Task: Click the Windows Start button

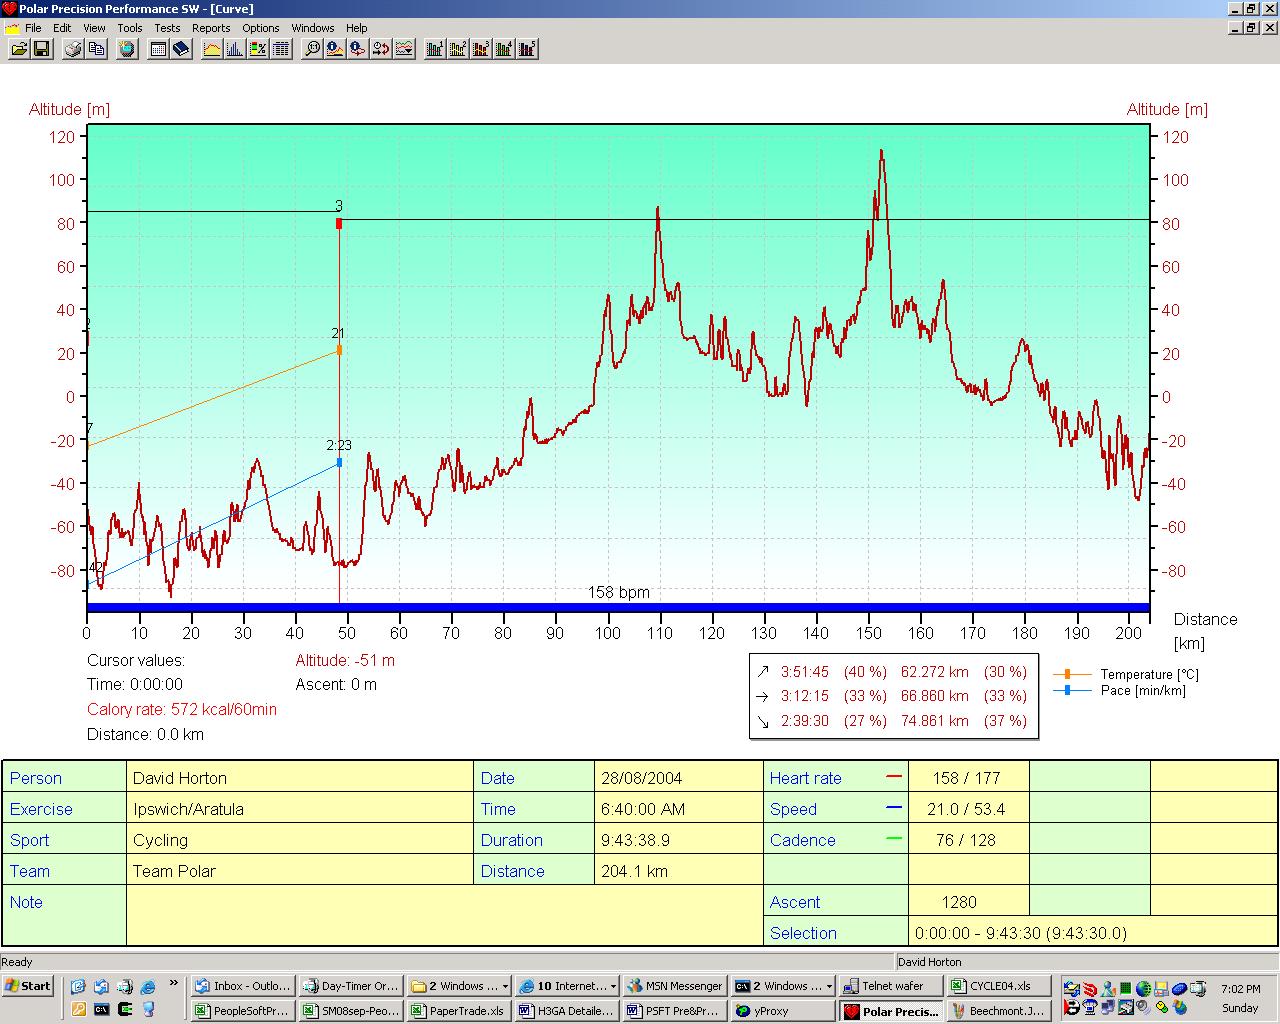Action: pos(28,986)
